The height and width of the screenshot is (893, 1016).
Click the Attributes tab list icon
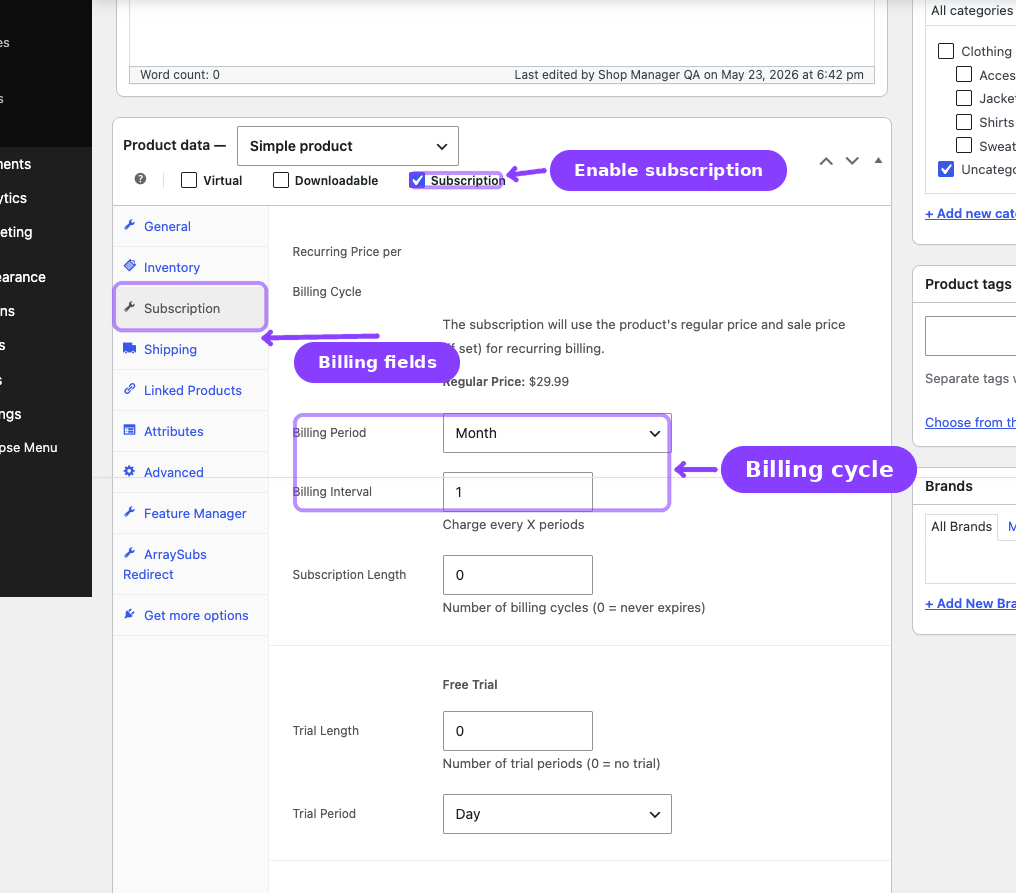pos(130,430)
